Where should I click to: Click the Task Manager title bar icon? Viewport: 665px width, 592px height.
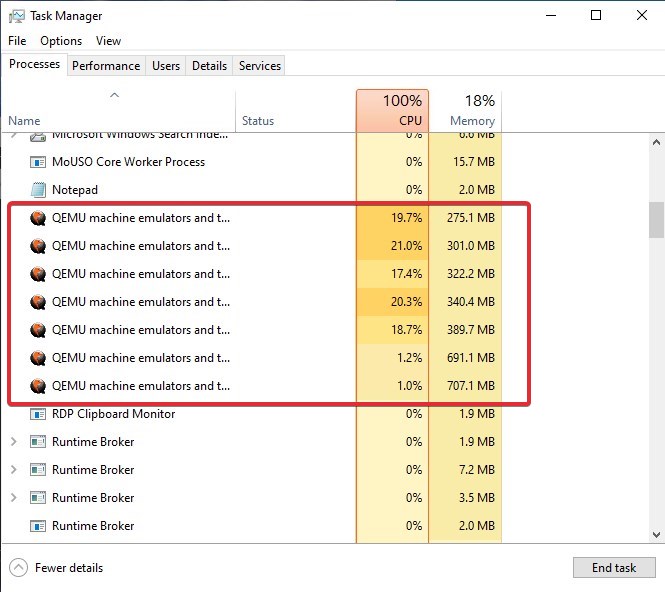[x=17, y=16]
